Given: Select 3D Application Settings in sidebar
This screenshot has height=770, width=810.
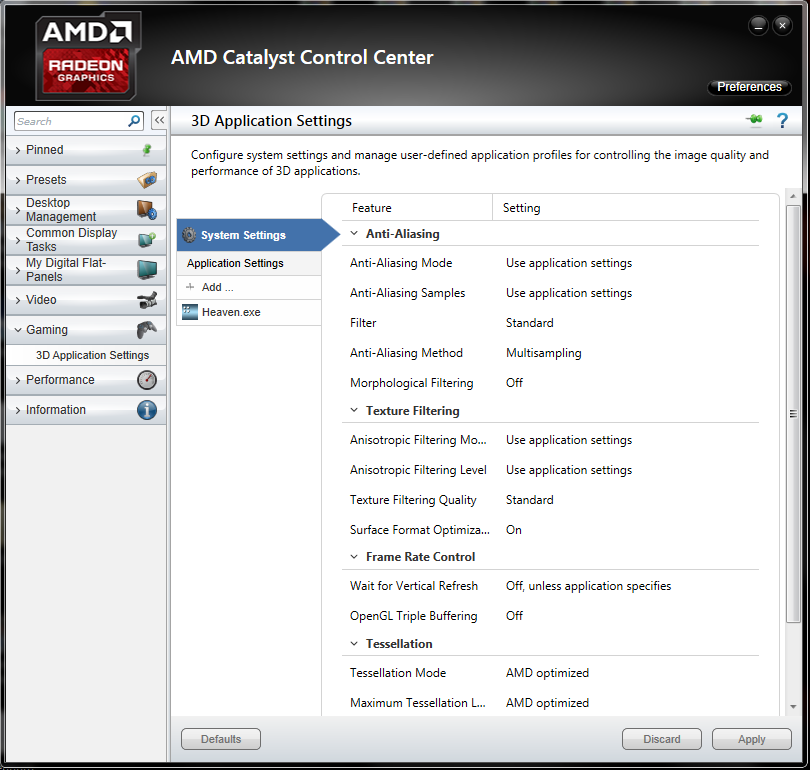Looking at the screenshot, I should pos(86,355).
